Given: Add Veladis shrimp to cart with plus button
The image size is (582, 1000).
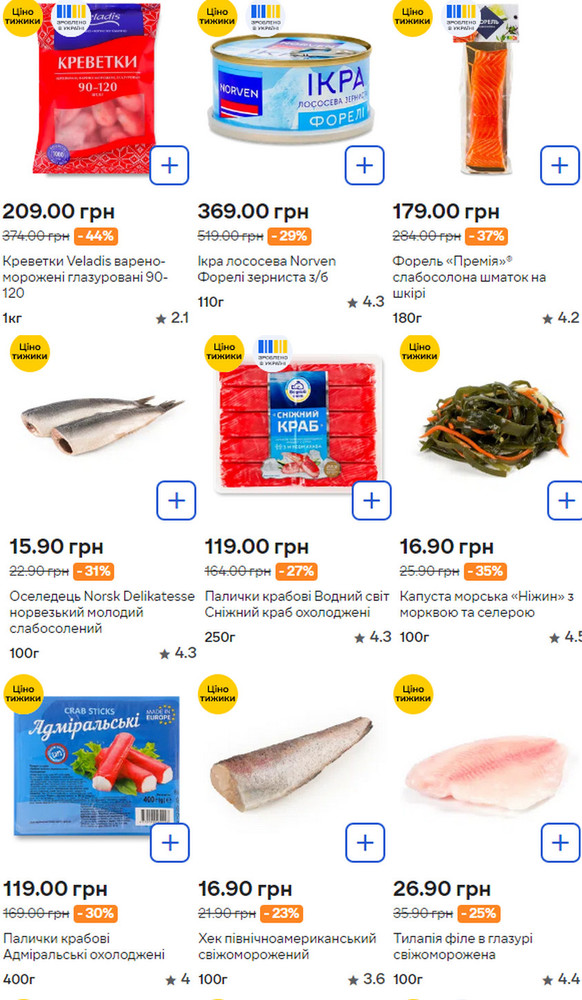Looking at the screenshot, I should click(169, 165).
